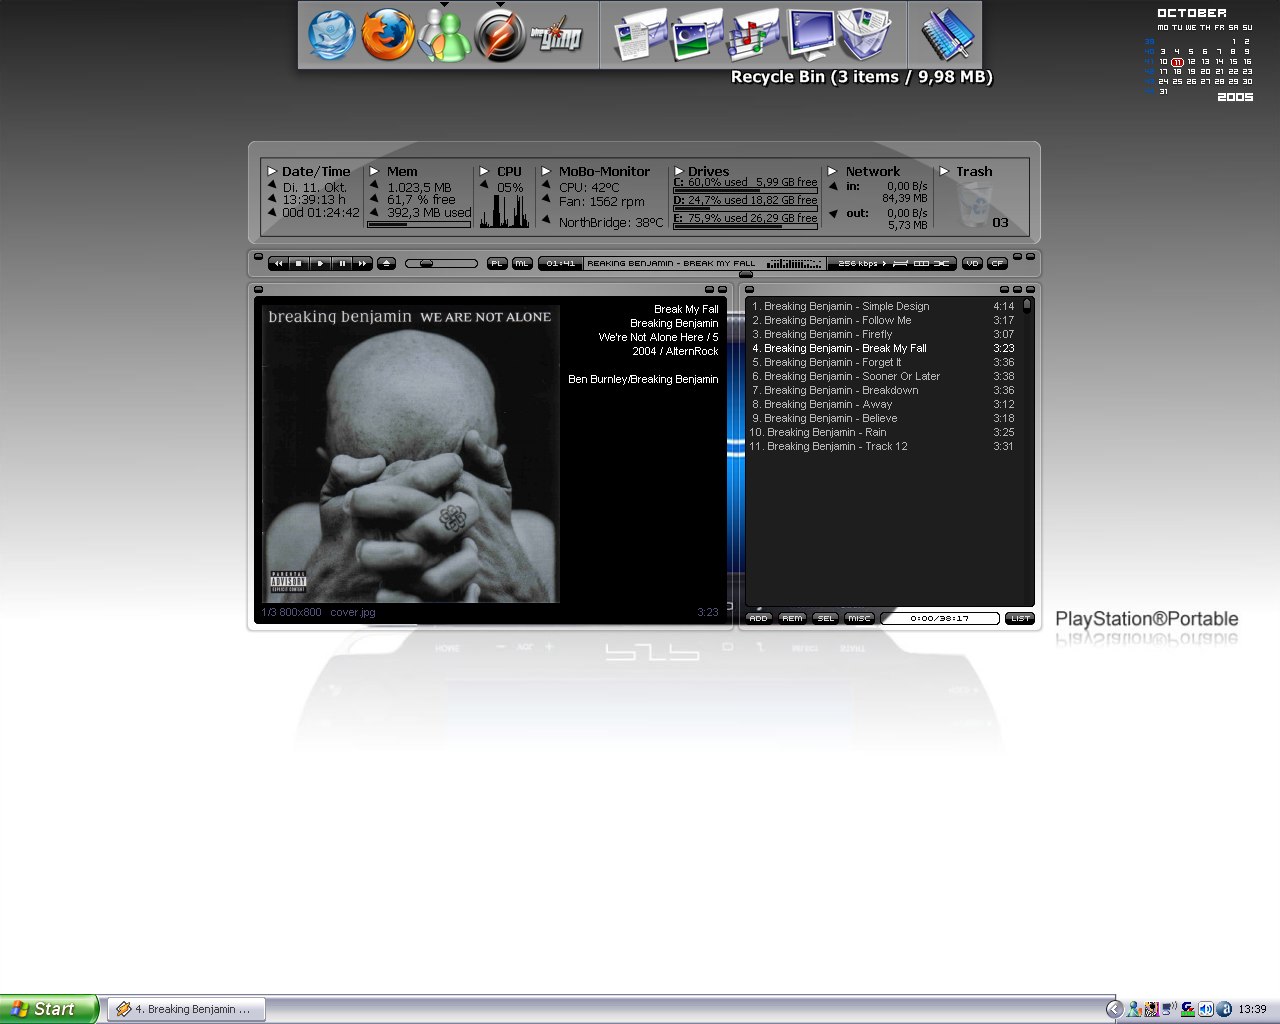Open the mail globe icon in the dock
1280x1024 pixels.
coord(331,35)
